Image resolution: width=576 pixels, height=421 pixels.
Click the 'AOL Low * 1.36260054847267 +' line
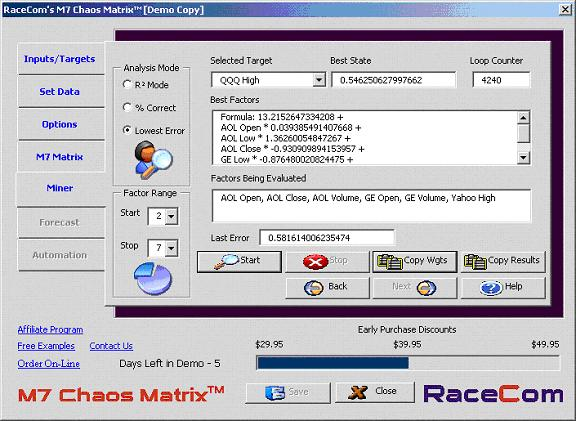(285, 138)
